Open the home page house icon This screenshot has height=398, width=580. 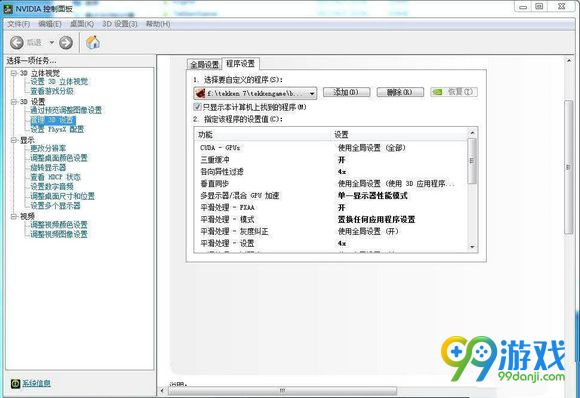(93, 43)
